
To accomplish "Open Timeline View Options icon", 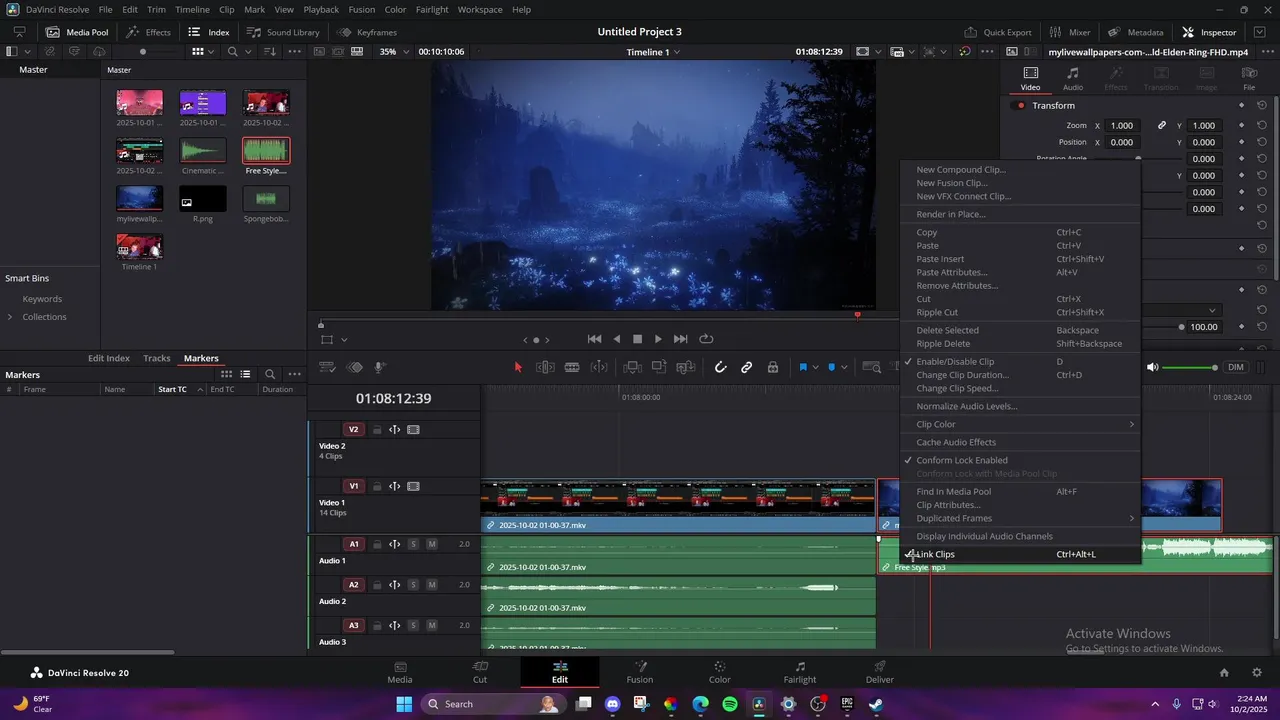I will click(327, 367).
